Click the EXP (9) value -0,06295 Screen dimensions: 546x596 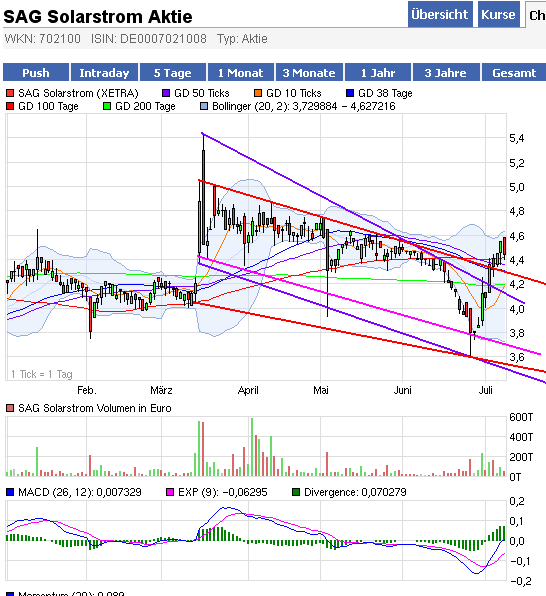(245, 492)
